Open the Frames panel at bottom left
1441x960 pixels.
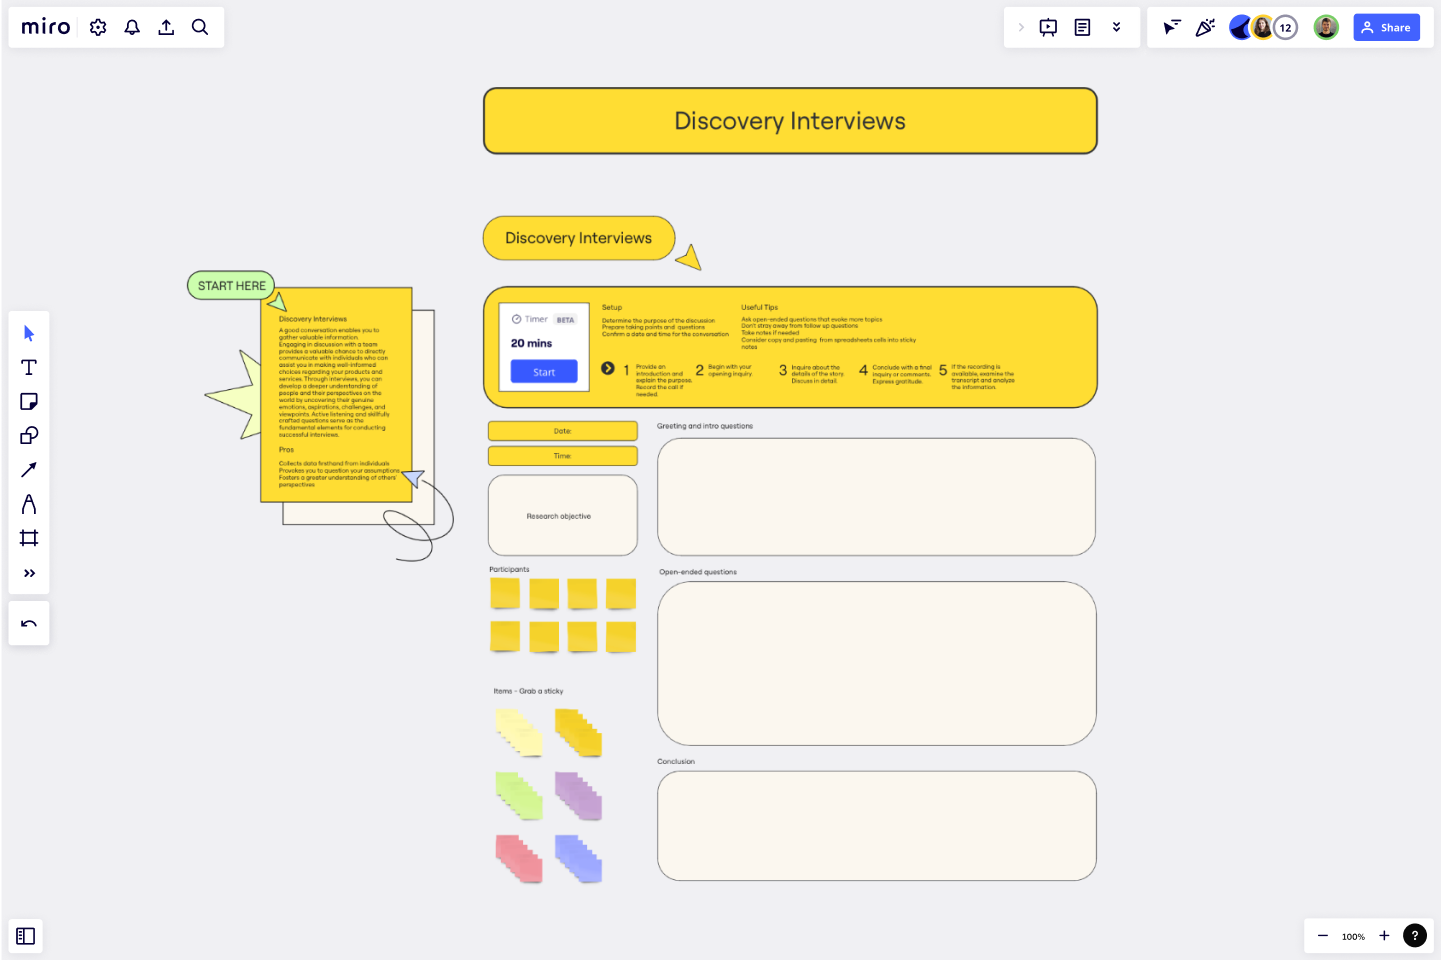(x=25, y=936)
